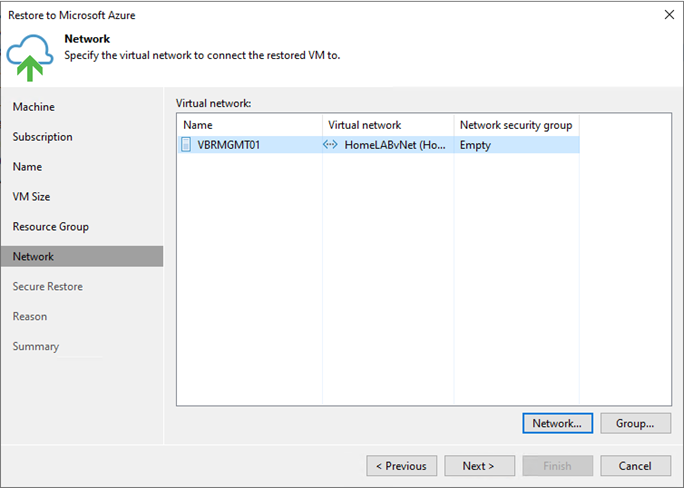Proceed with the Next button
The height and width of the screenshot is (488, 684).
[479, 466]
